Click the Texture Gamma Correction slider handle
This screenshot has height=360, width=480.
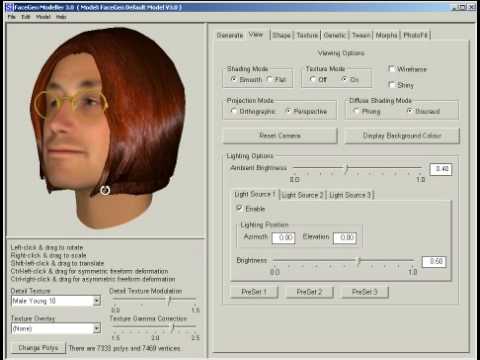tap(173, 327)
